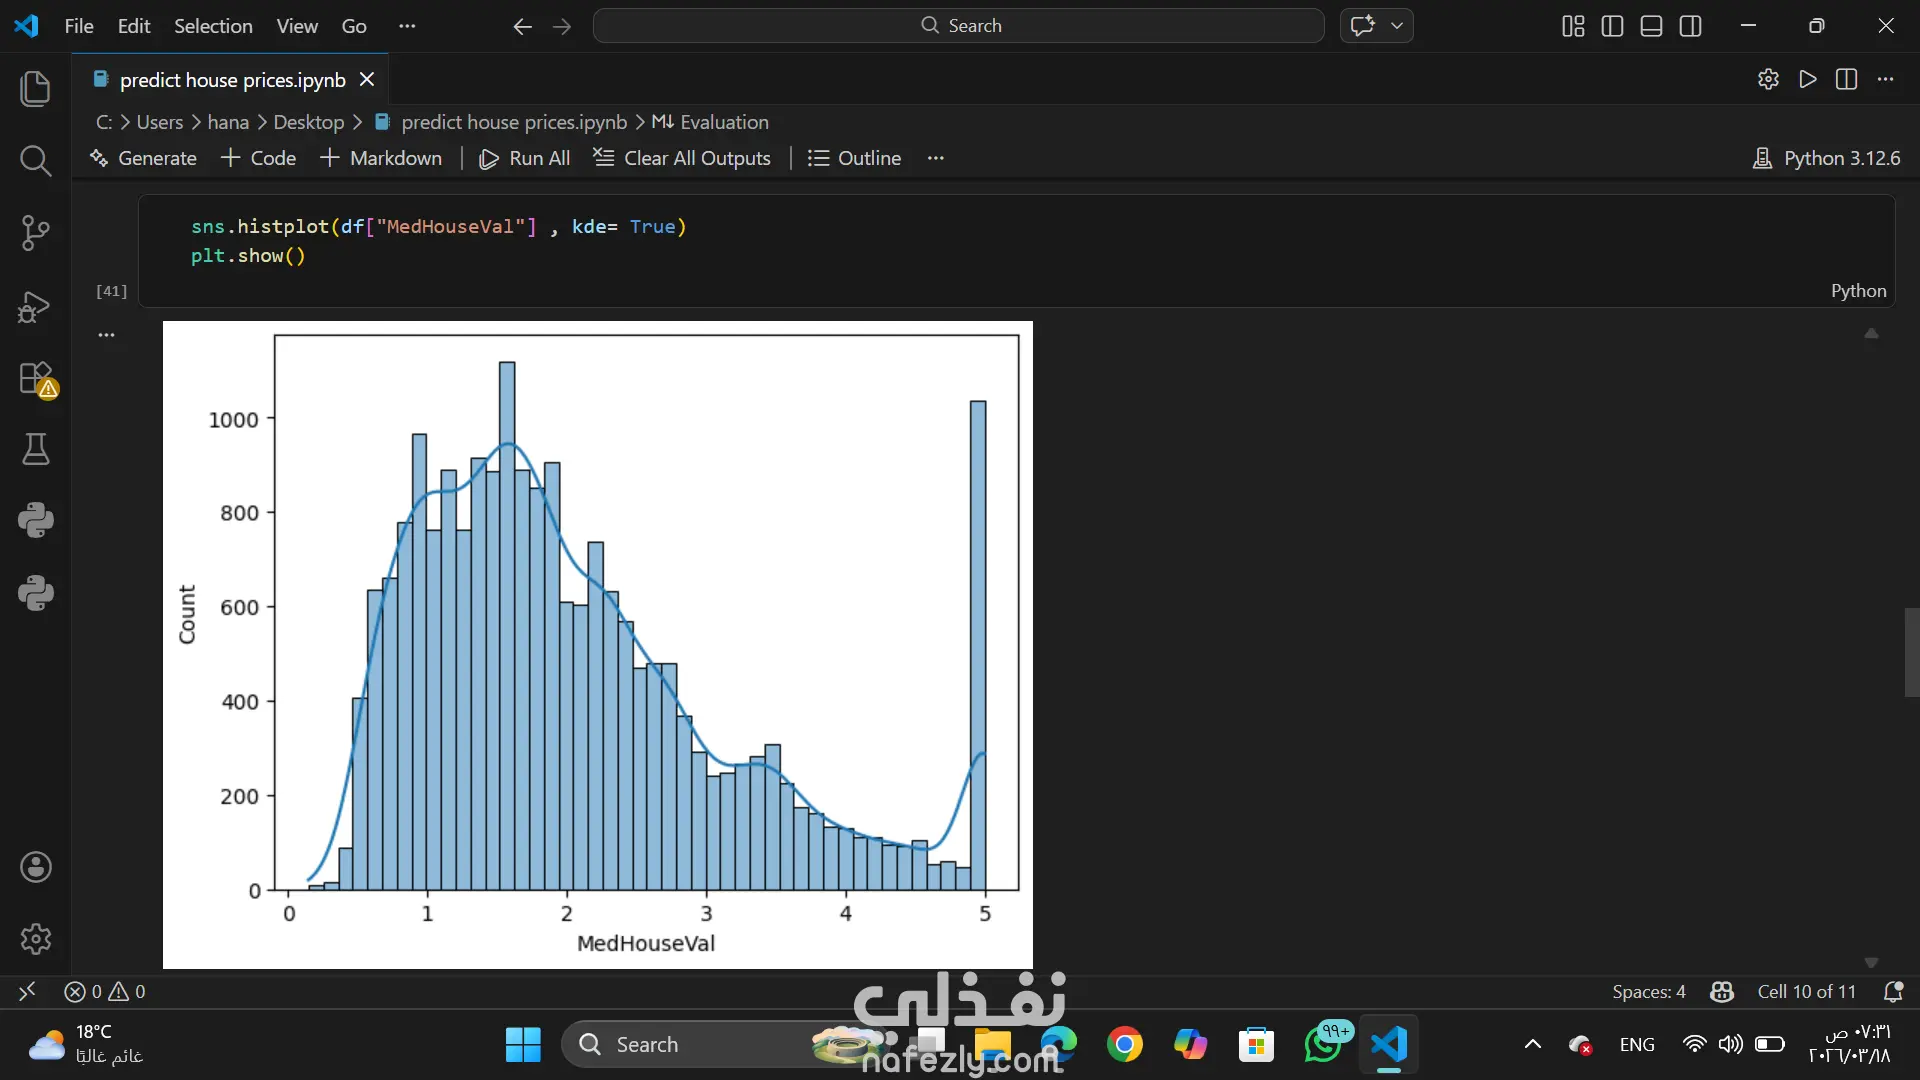1920x1080 pixels.
Task: Toggle the primary side bar layout button
Action: (1612, 26)
